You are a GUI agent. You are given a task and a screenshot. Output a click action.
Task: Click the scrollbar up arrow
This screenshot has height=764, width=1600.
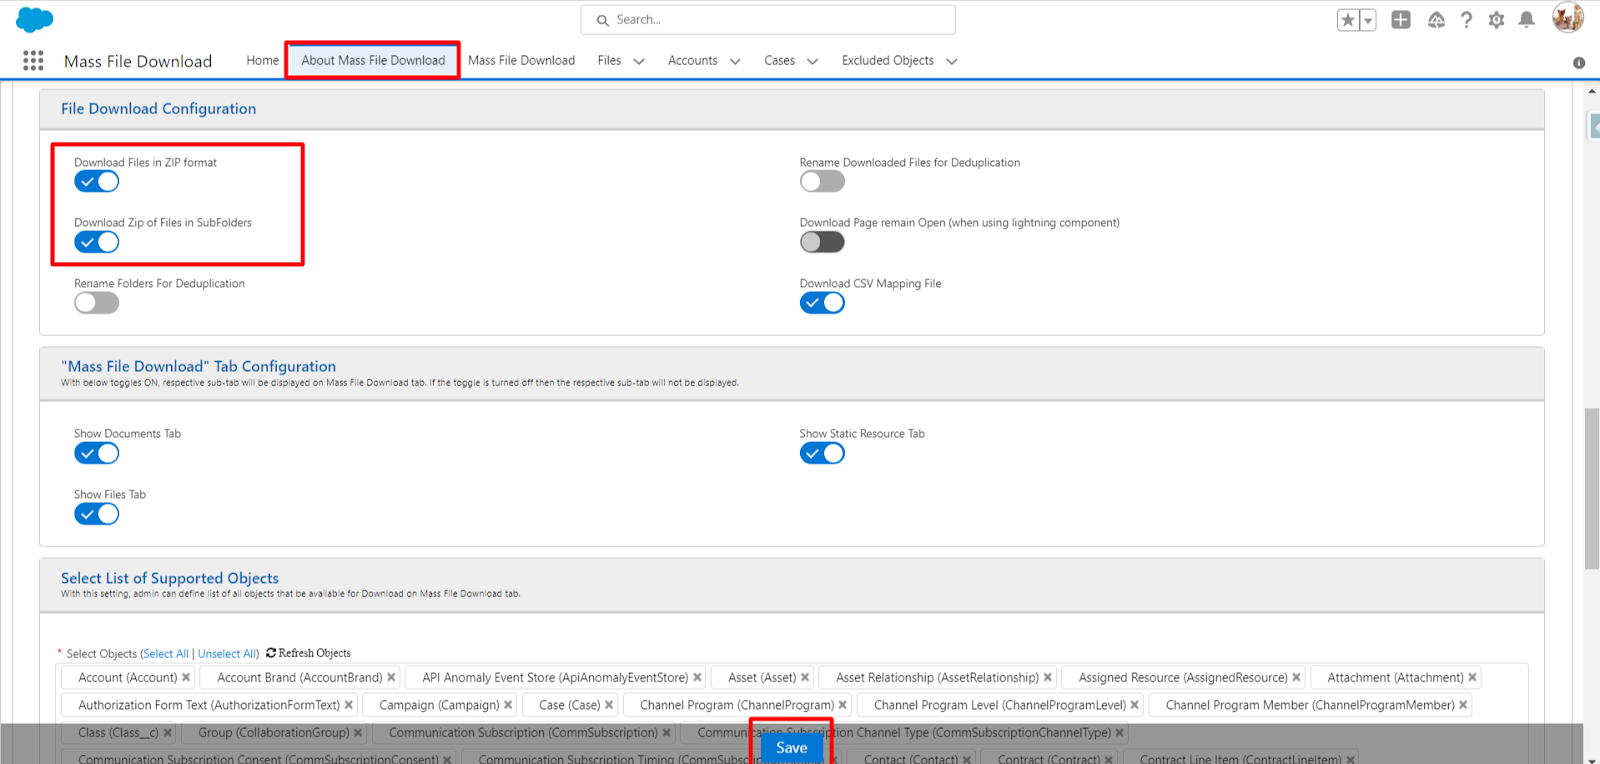pyautogui.click(x=1592, y=91)
